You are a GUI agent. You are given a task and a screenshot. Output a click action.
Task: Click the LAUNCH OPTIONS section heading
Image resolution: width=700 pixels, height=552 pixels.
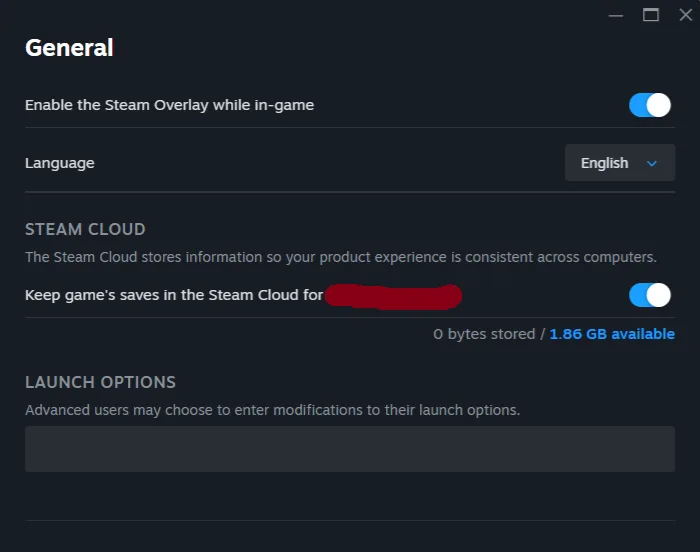(x=100, y=382)
